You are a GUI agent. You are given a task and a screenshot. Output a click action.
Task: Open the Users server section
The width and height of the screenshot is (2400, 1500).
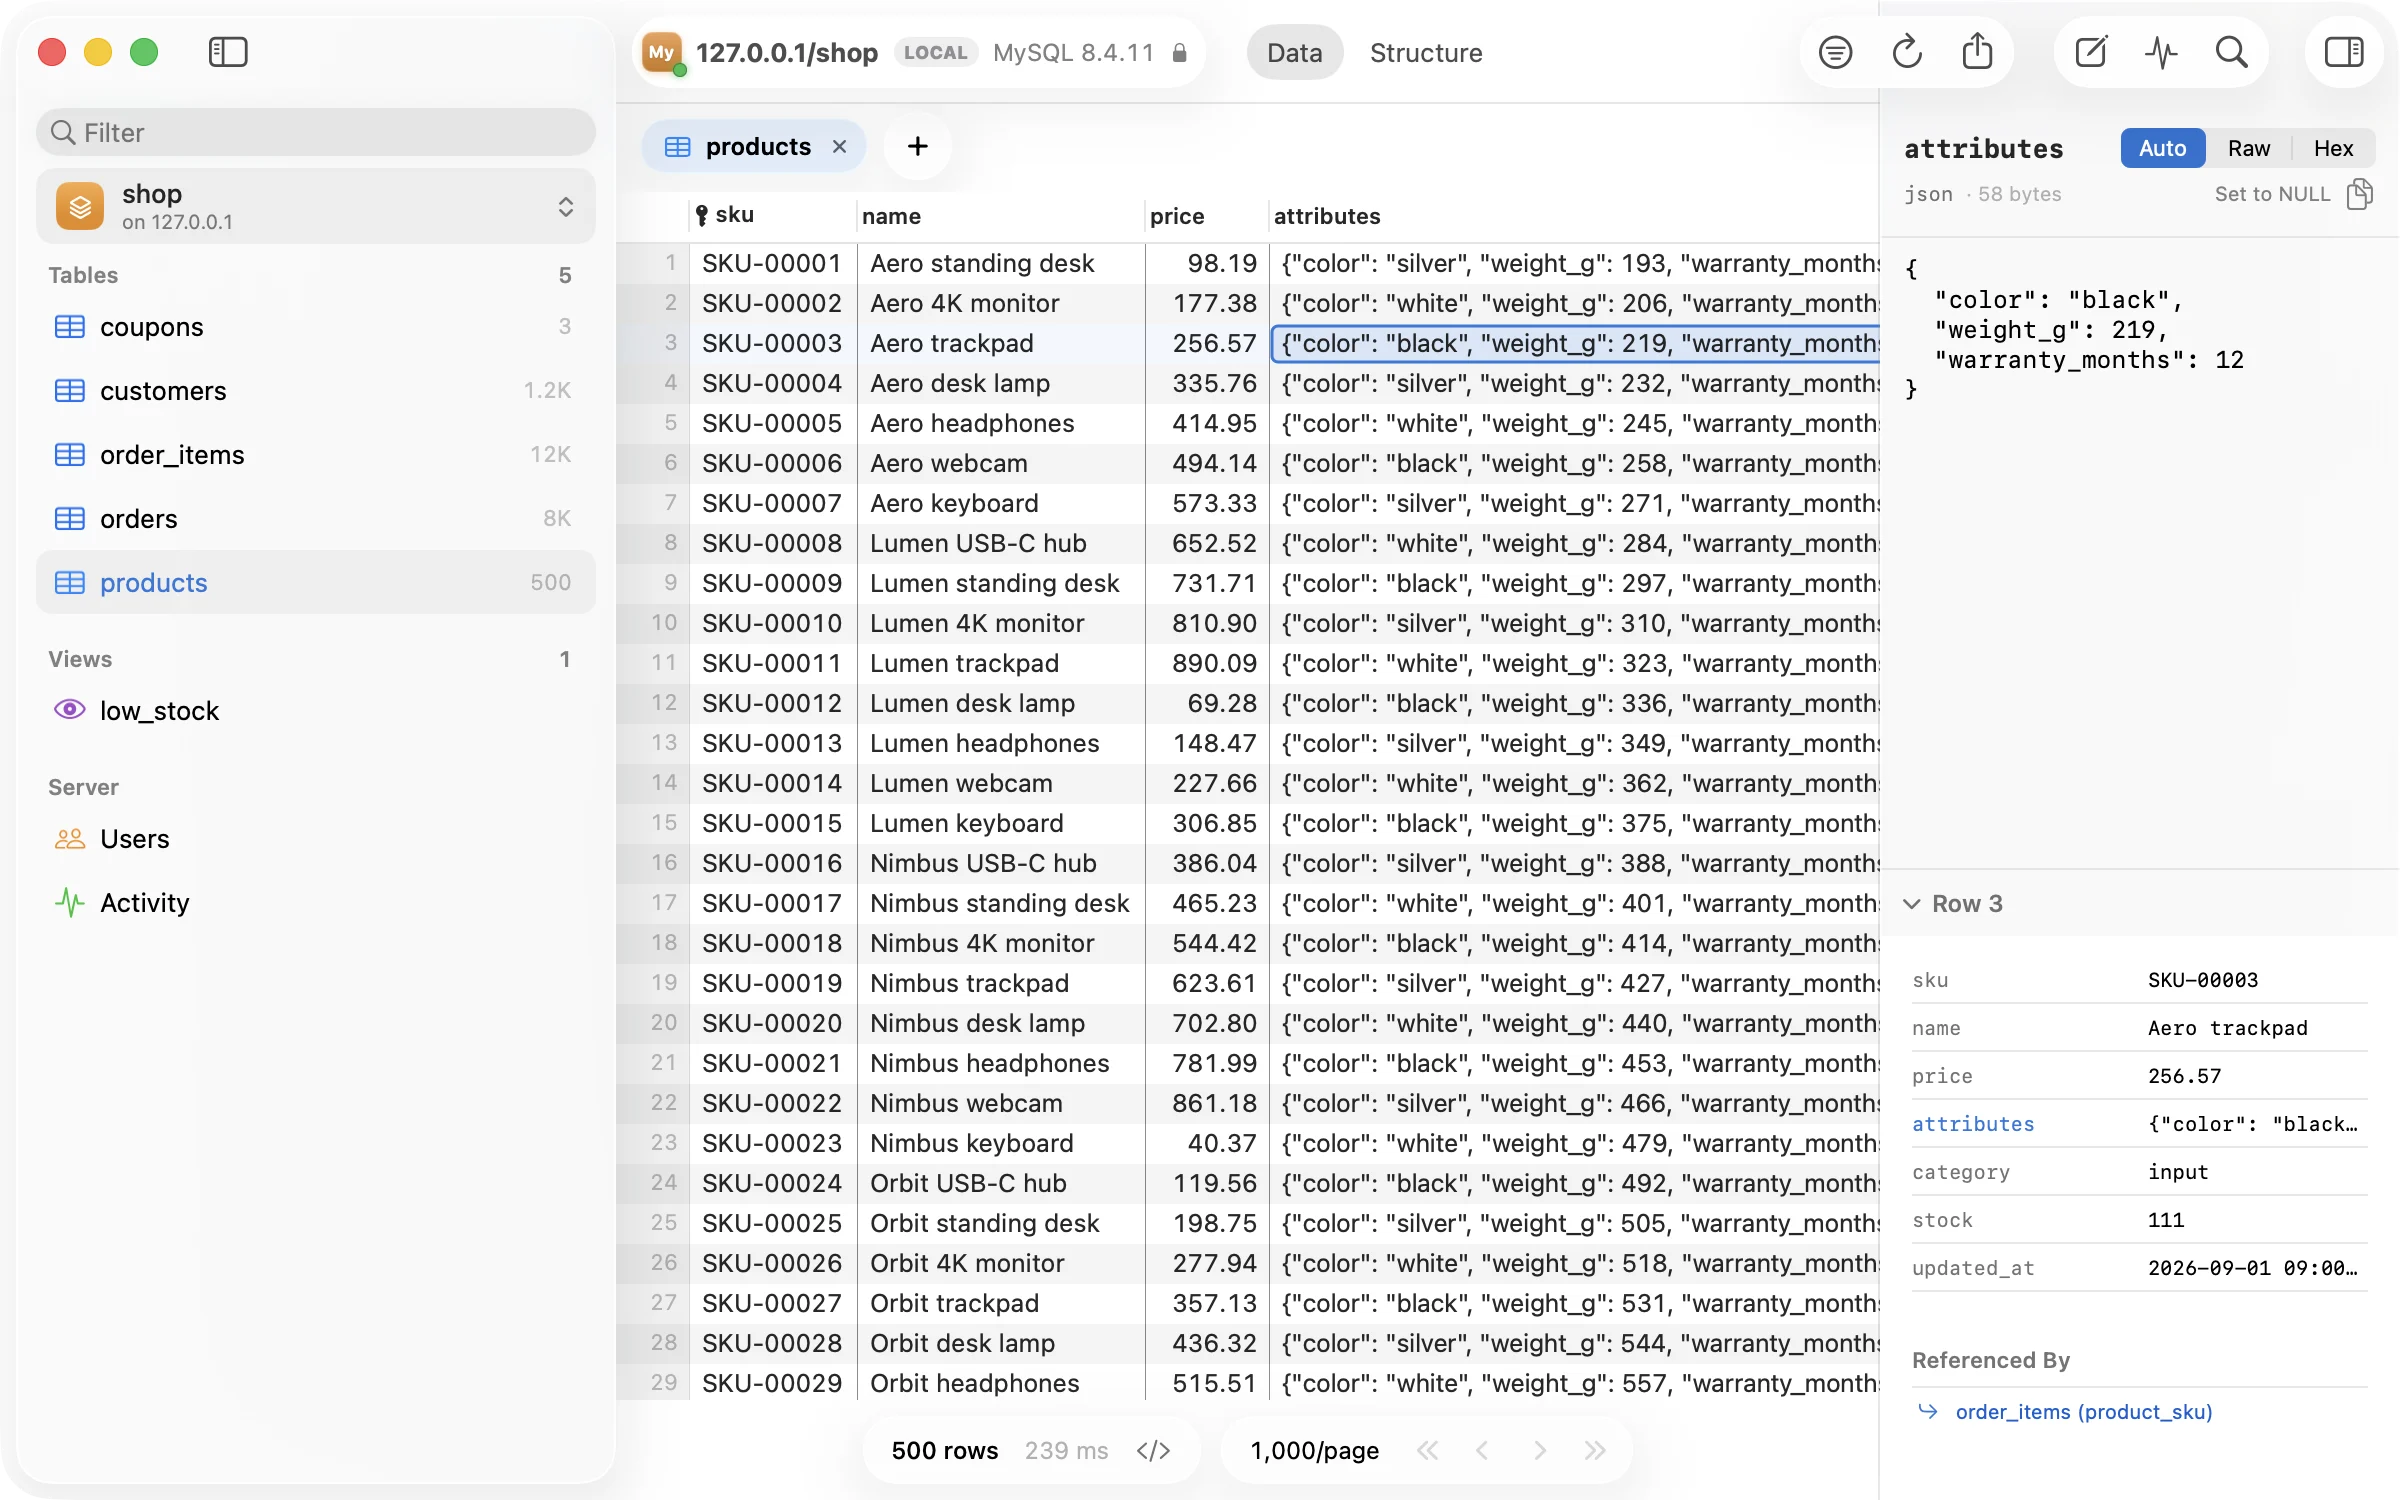316,838
